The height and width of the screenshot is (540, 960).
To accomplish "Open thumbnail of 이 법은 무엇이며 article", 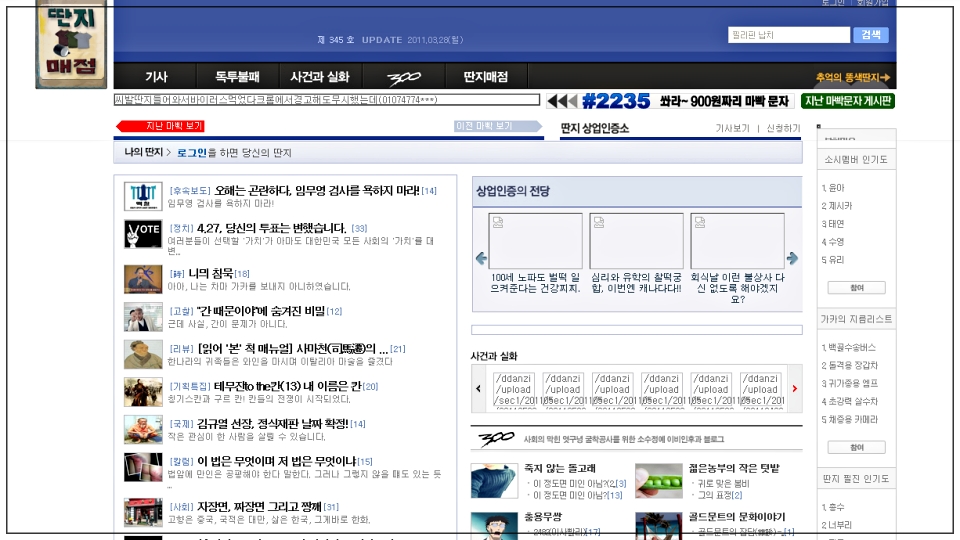I will (143, 467).
